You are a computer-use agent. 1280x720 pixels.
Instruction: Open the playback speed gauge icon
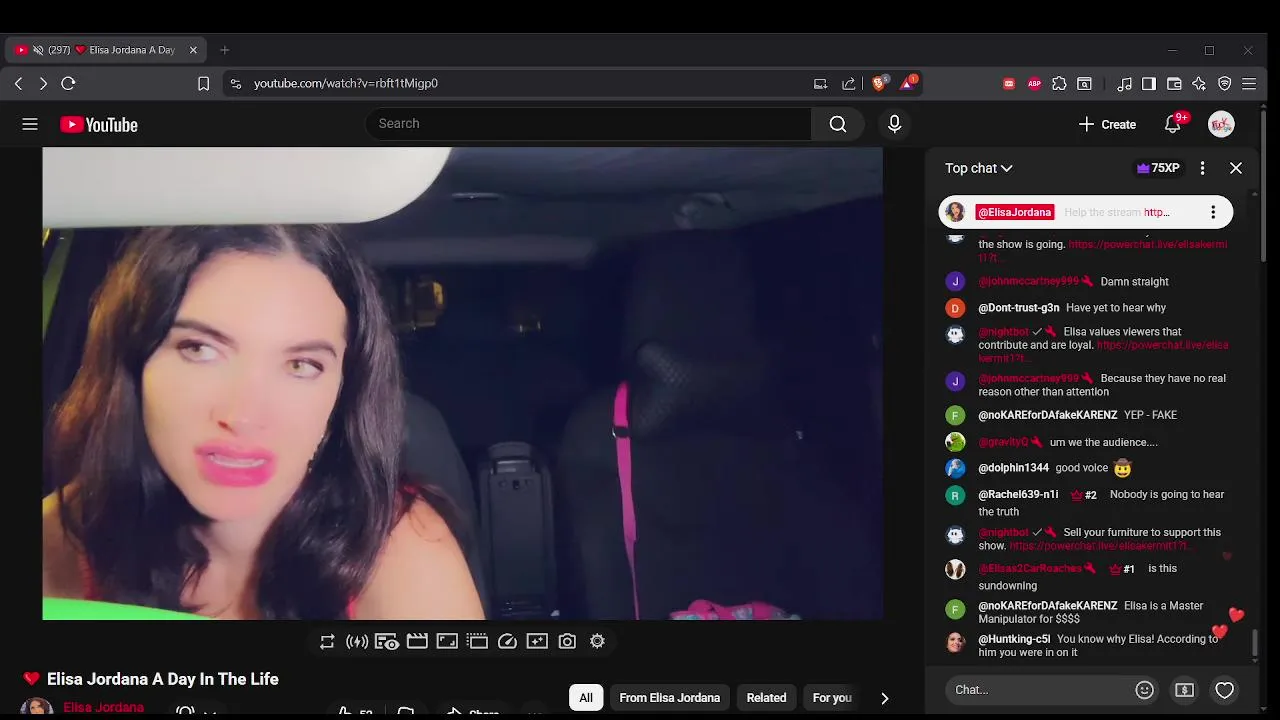pyautogui.click(x=507, y=642)
